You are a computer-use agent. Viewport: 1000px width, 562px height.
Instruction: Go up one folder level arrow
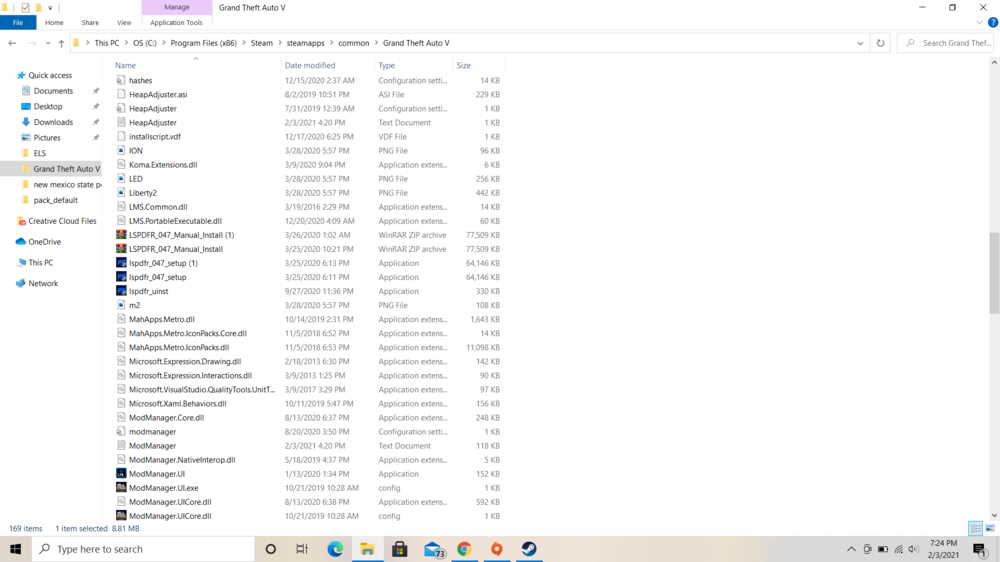point(61,43)
